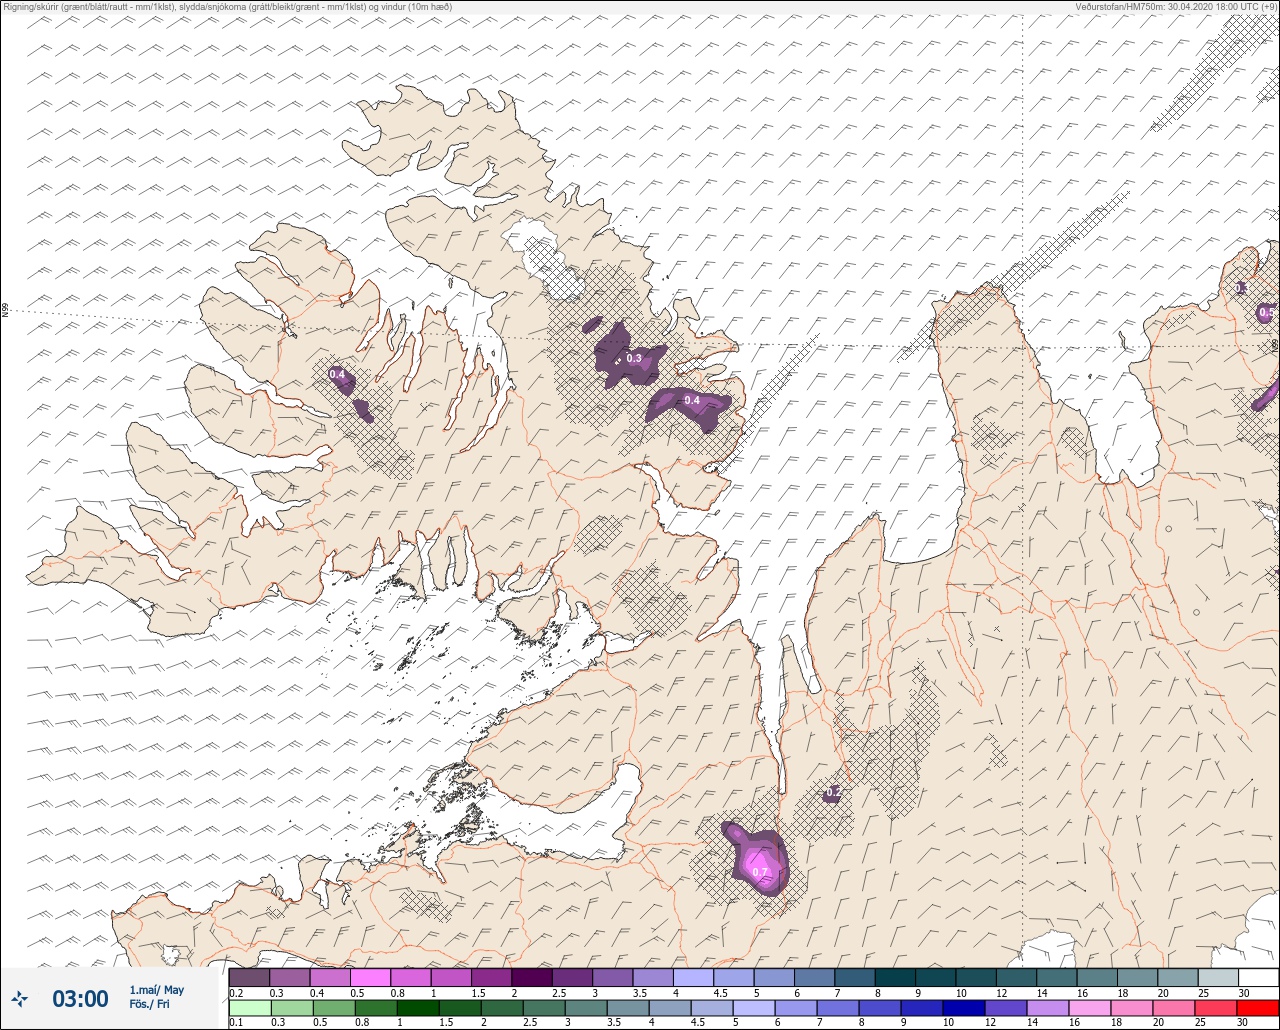Click the 'Fös./ Fri' weekday text

tap(150, 1005)
